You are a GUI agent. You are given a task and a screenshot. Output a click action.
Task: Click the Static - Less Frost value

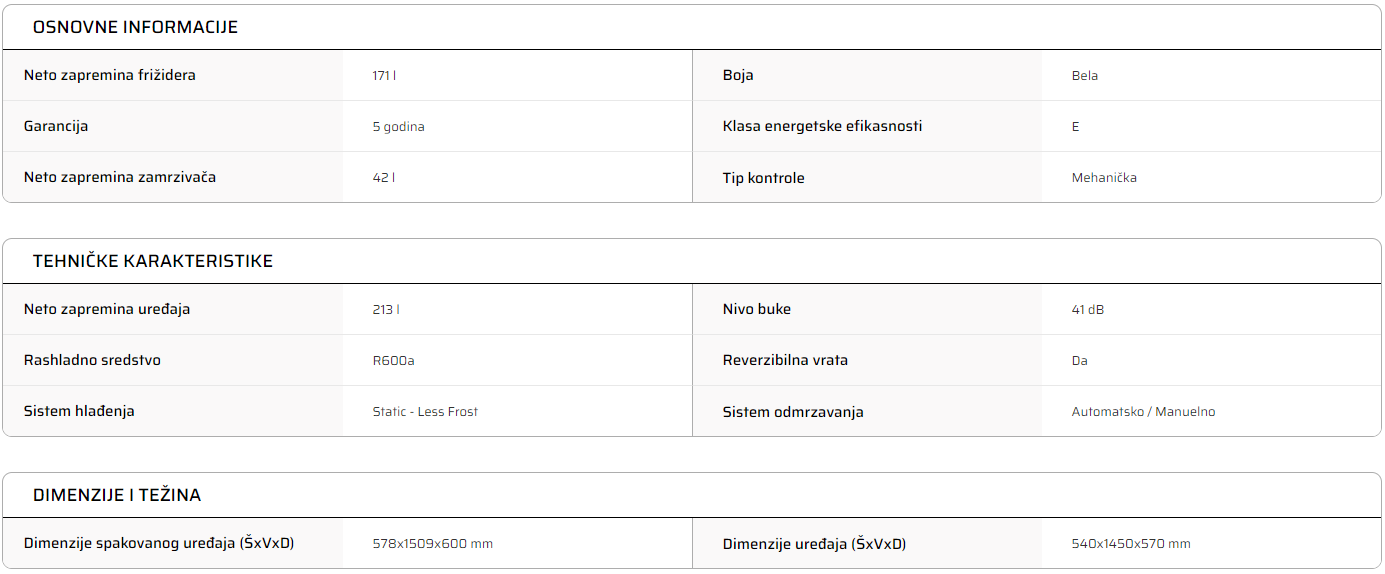425,411
